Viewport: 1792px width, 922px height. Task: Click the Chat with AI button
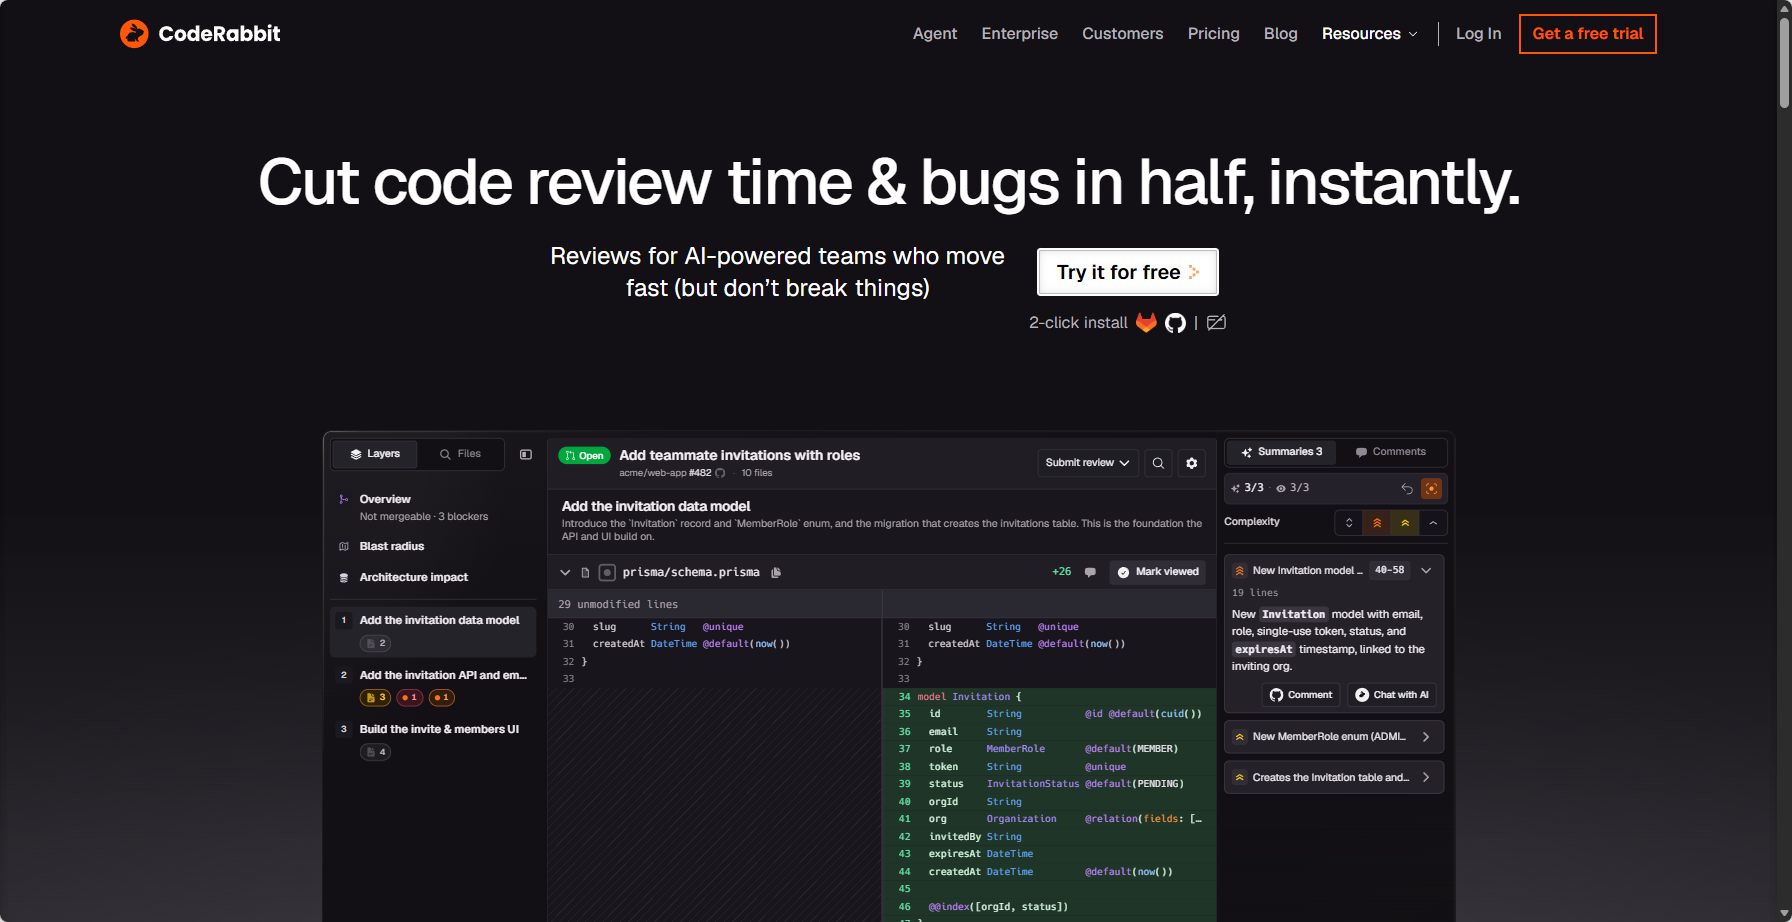(1391, 695)
